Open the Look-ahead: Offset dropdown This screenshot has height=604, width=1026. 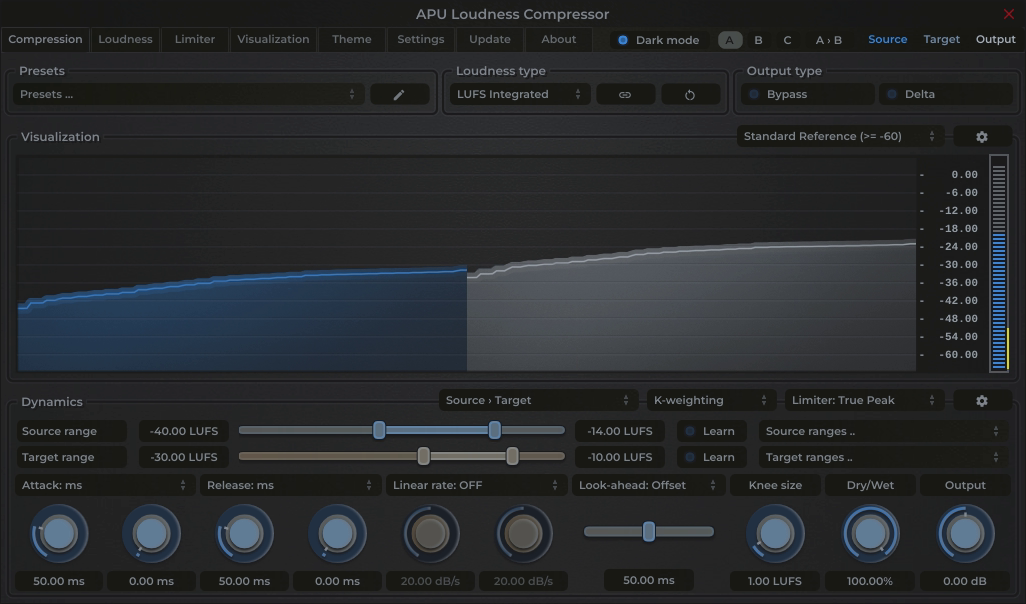tap(648, 486)
